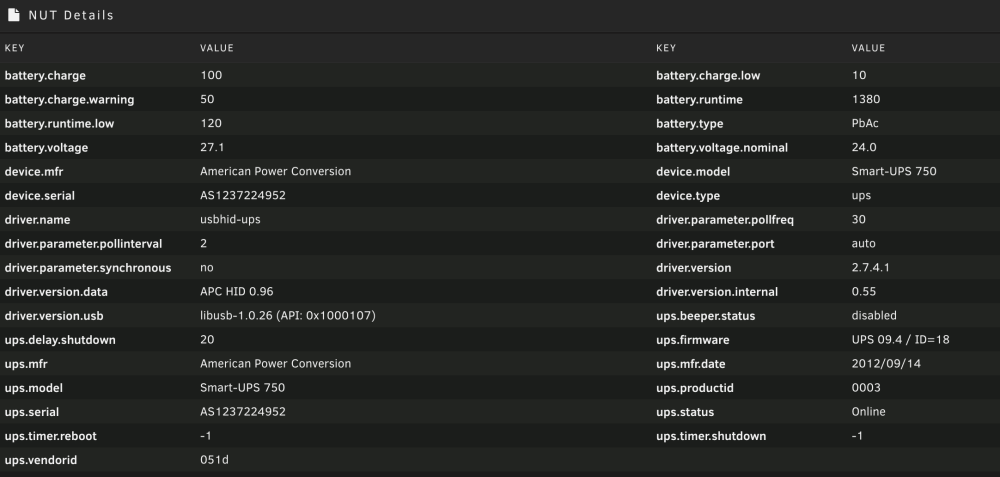Select the port value auto

(864, 244)
